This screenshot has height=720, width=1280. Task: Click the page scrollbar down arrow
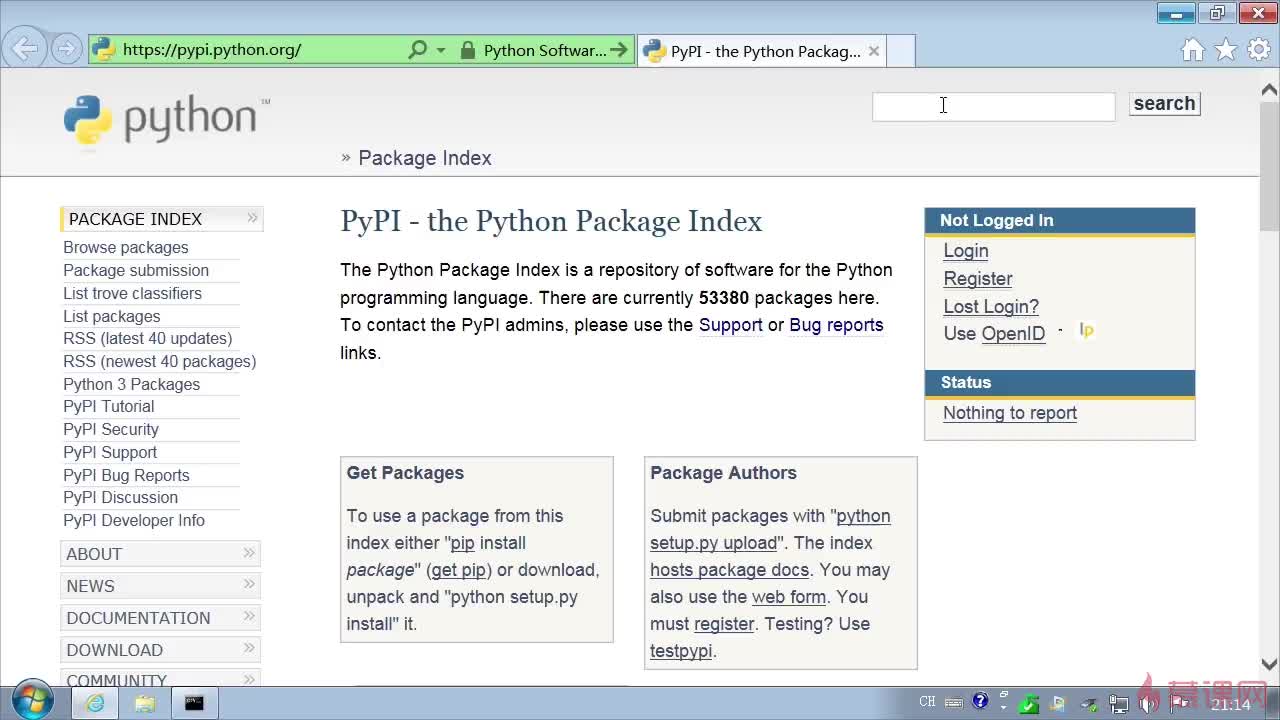coord(1269,664)
